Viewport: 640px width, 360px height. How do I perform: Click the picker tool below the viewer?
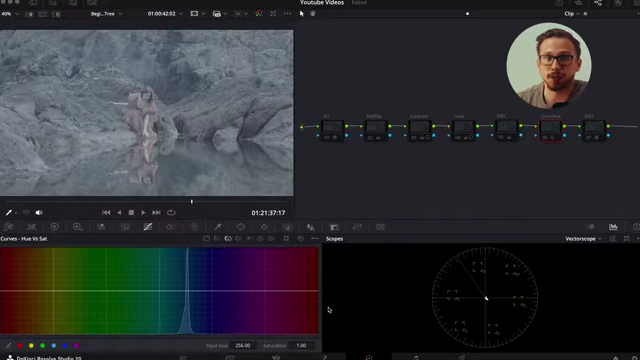(x=9, y=213)
